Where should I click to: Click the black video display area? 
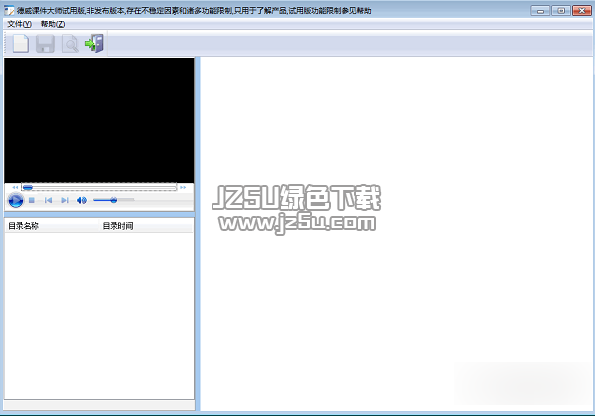click(99, 120)
